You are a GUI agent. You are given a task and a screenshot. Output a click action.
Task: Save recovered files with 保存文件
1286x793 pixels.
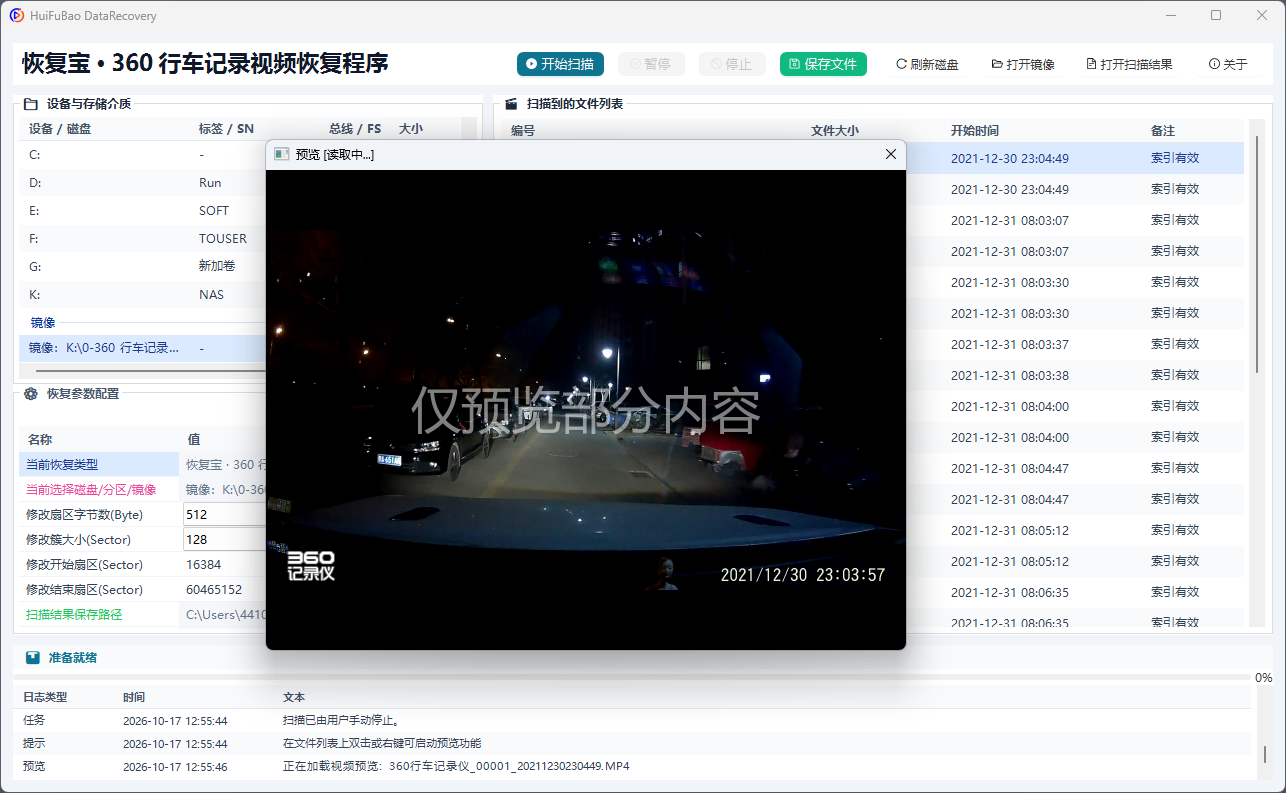pyautogui.click(x=823, y=64)
